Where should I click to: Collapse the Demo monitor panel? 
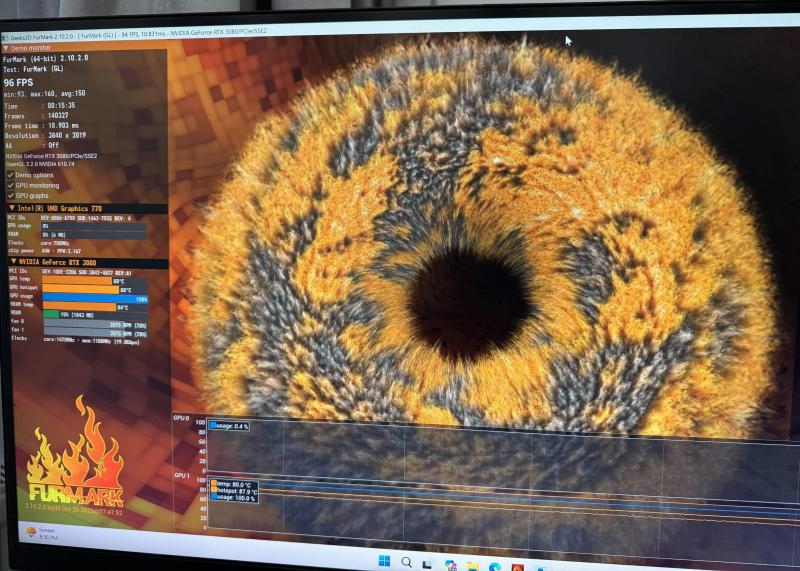(x=6, y=48)
